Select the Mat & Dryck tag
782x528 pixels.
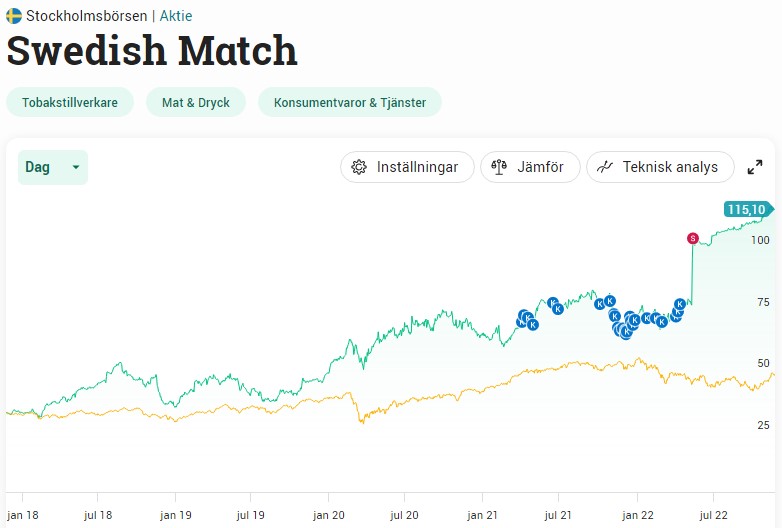point(196,102)
